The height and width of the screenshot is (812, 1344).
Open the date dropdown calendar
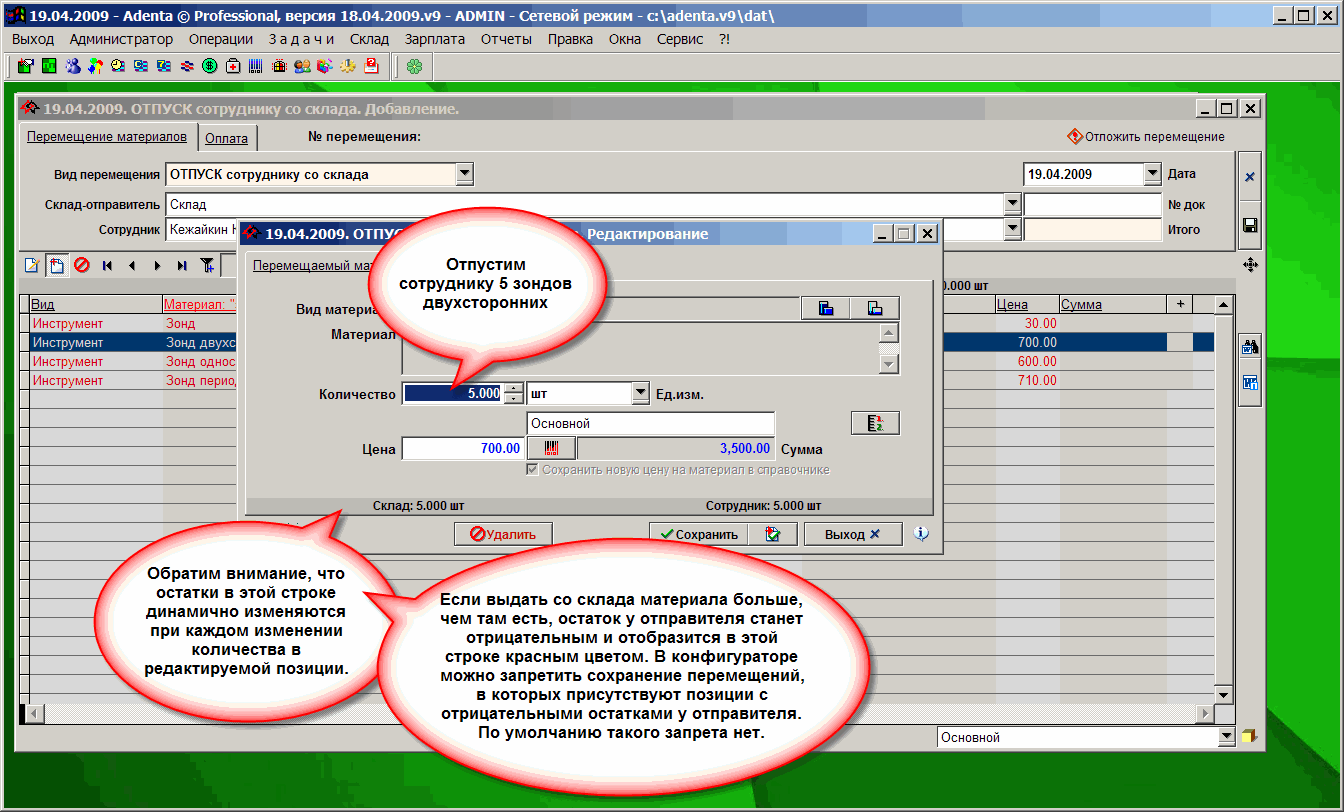point(1152,174)
